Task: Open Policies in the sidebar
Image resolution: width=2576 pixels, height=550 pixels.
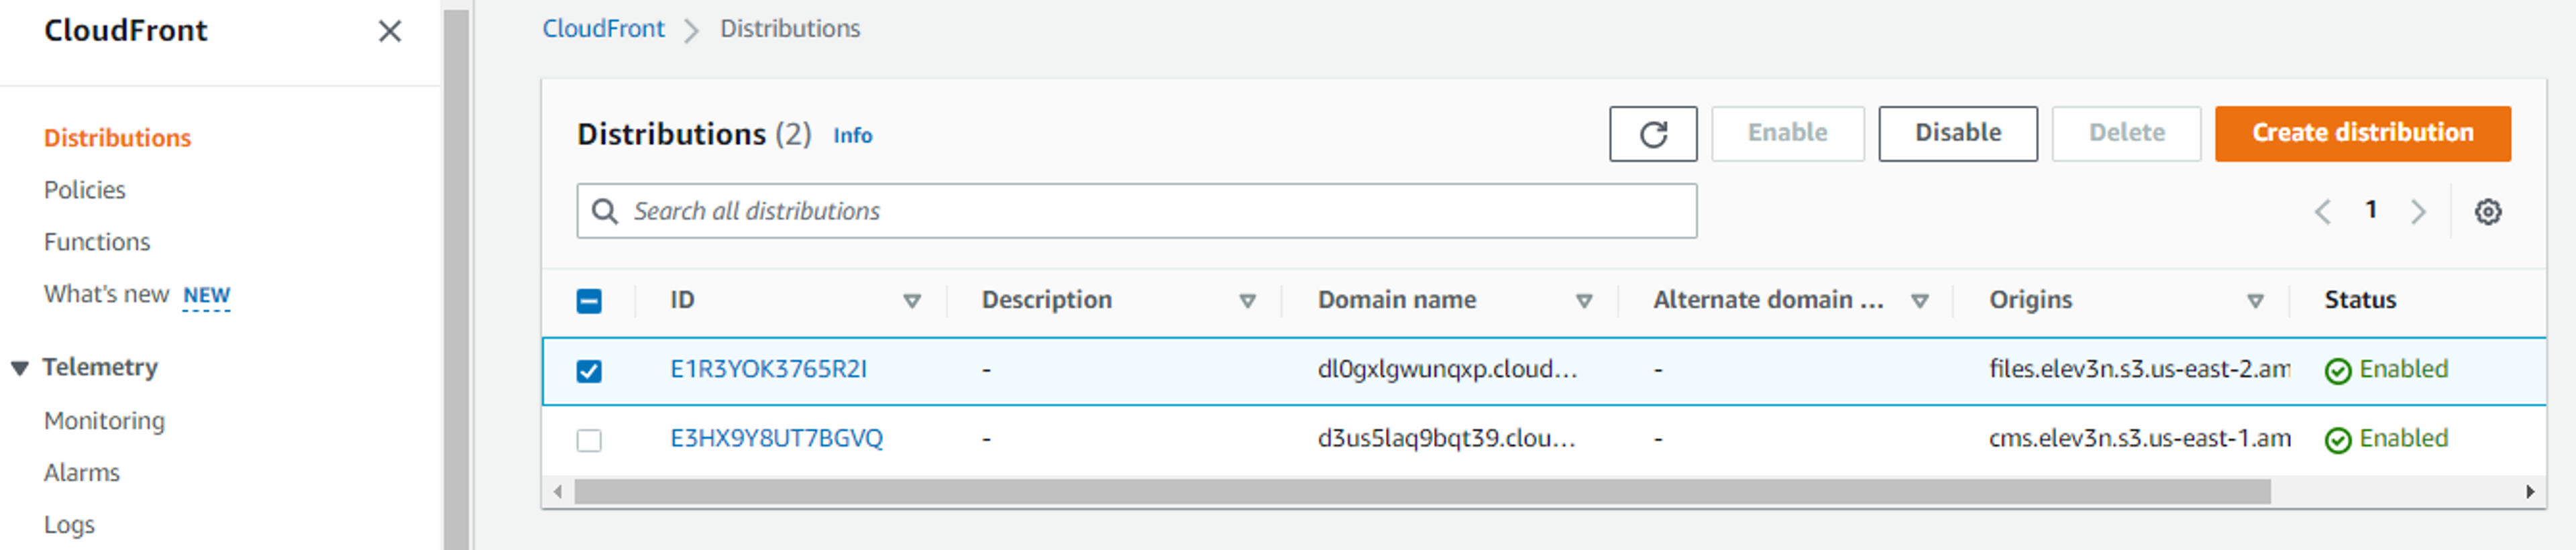Action: pyautogui.click(x=84, y=190)
